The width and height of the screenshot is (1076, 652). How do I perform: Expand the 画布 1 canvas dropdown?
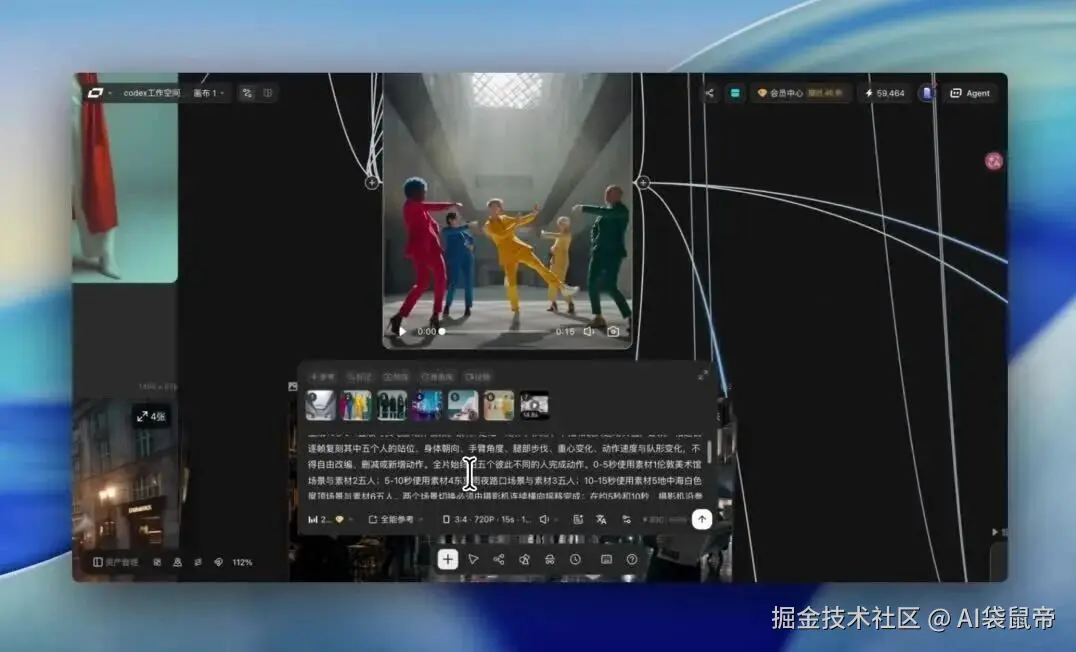tap(209, 93)
